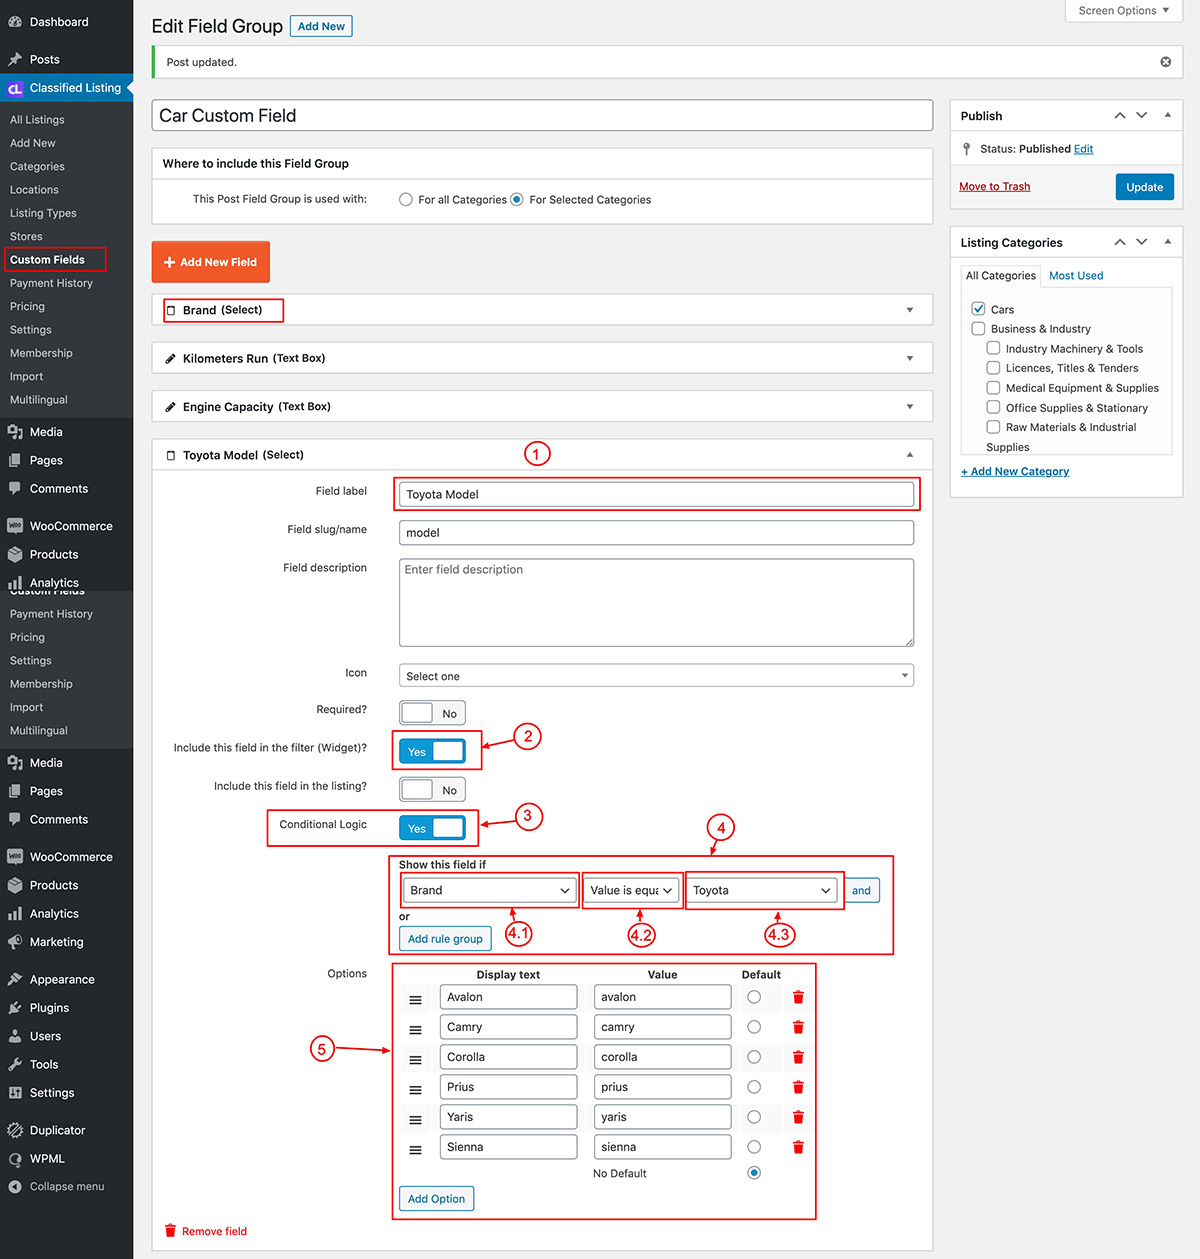Turn off the Conditional Logic switch
This screenshot has width=1200, height=1259.
(432, 828)
